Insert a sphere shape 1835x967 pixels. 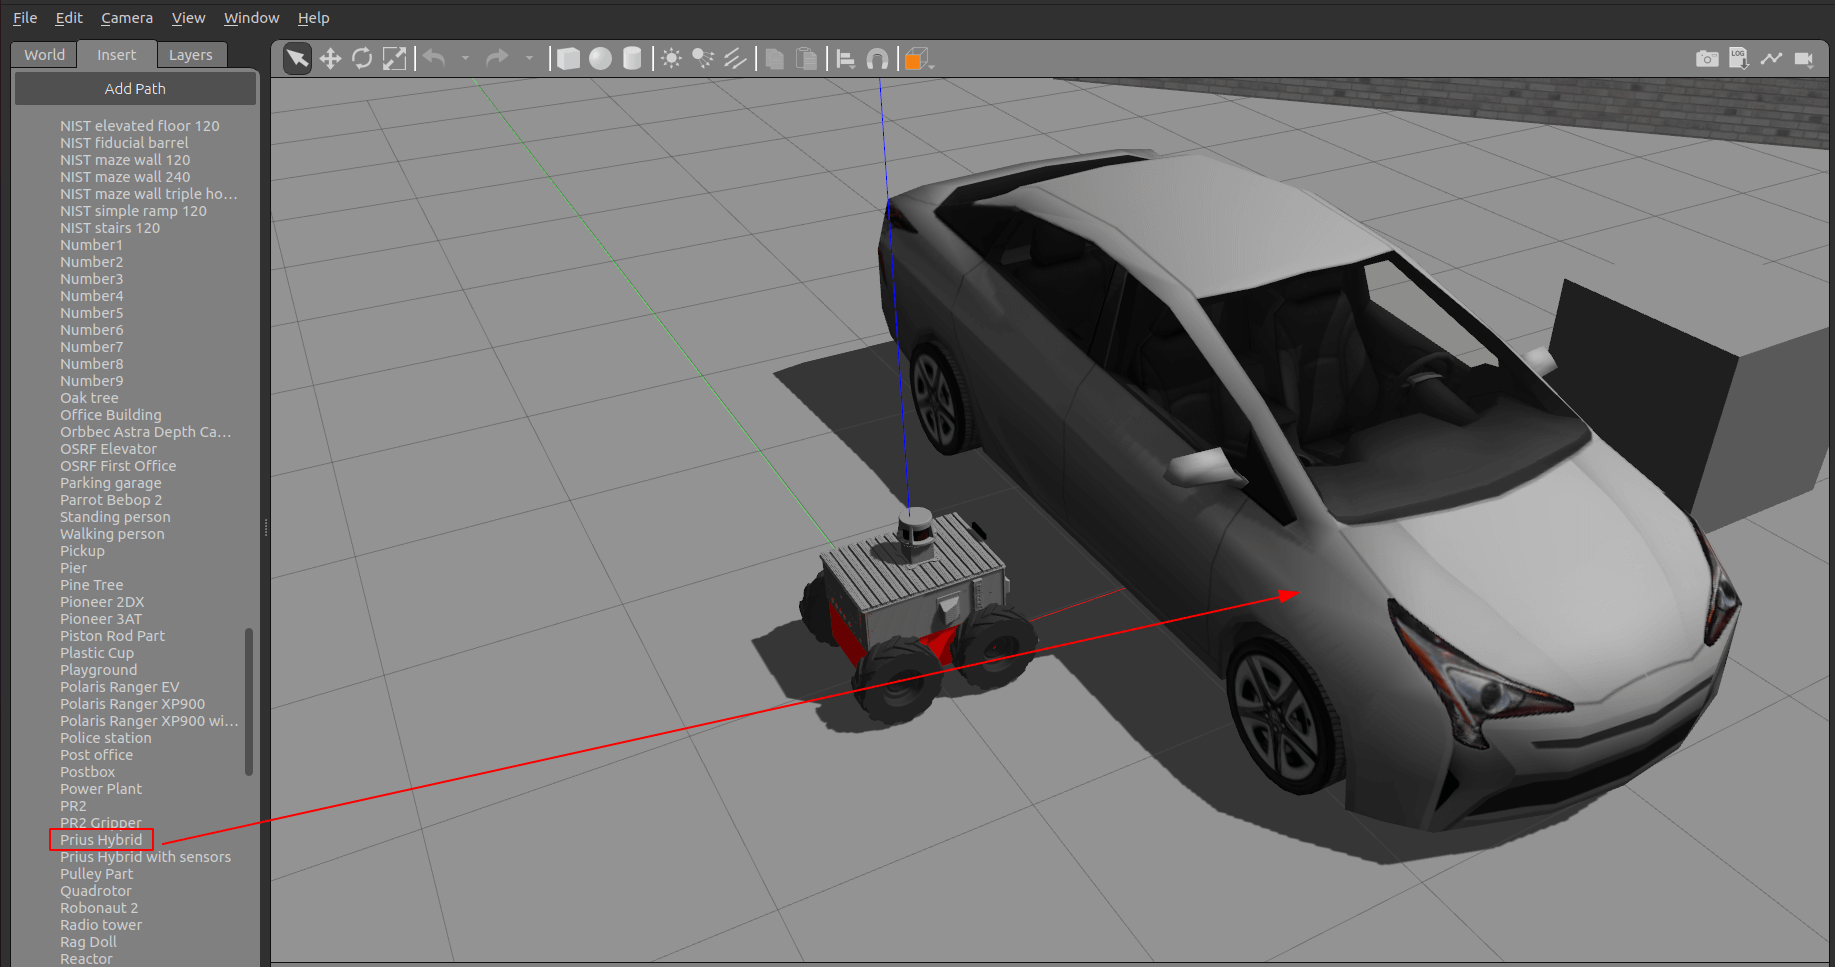[600, 59]
